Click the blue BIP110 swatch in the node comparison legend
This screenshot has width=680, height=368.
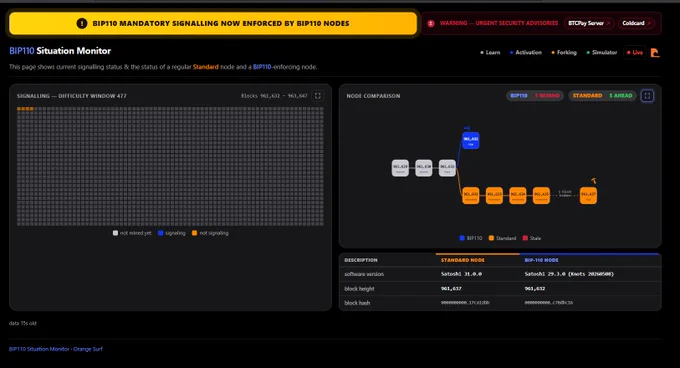click(x=462, y=238)
